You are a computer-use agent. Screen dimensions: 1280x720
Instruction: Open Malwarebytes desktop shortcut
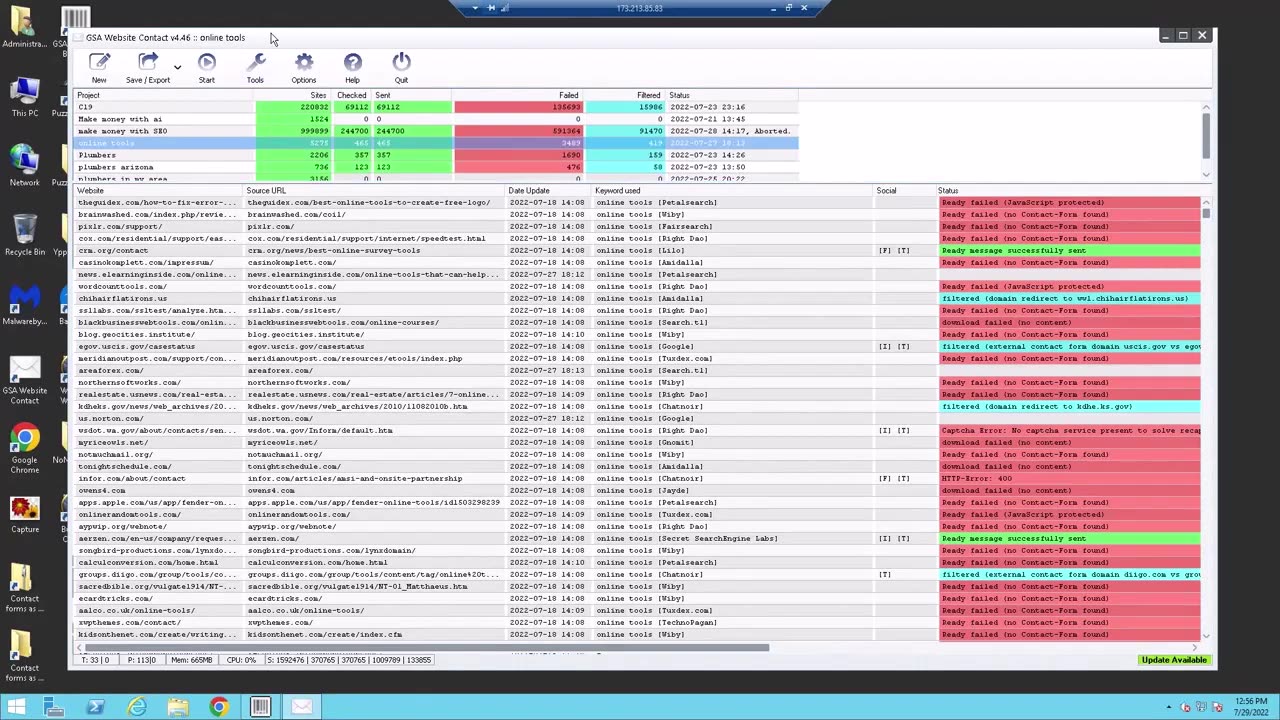(x=25, y=305)
